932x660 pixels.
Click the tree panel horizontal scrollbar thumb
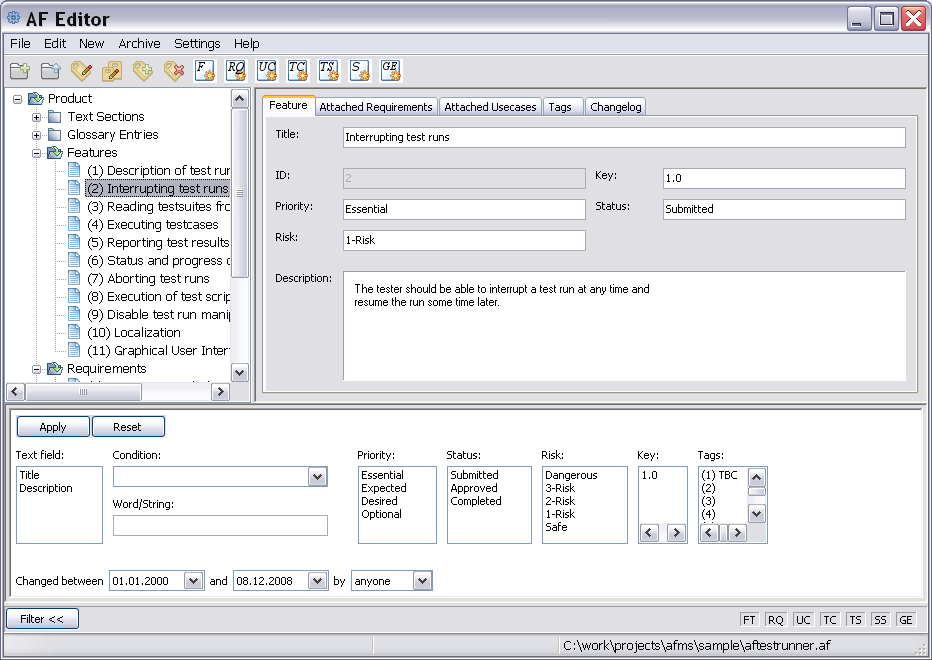[x=84, y=393]
